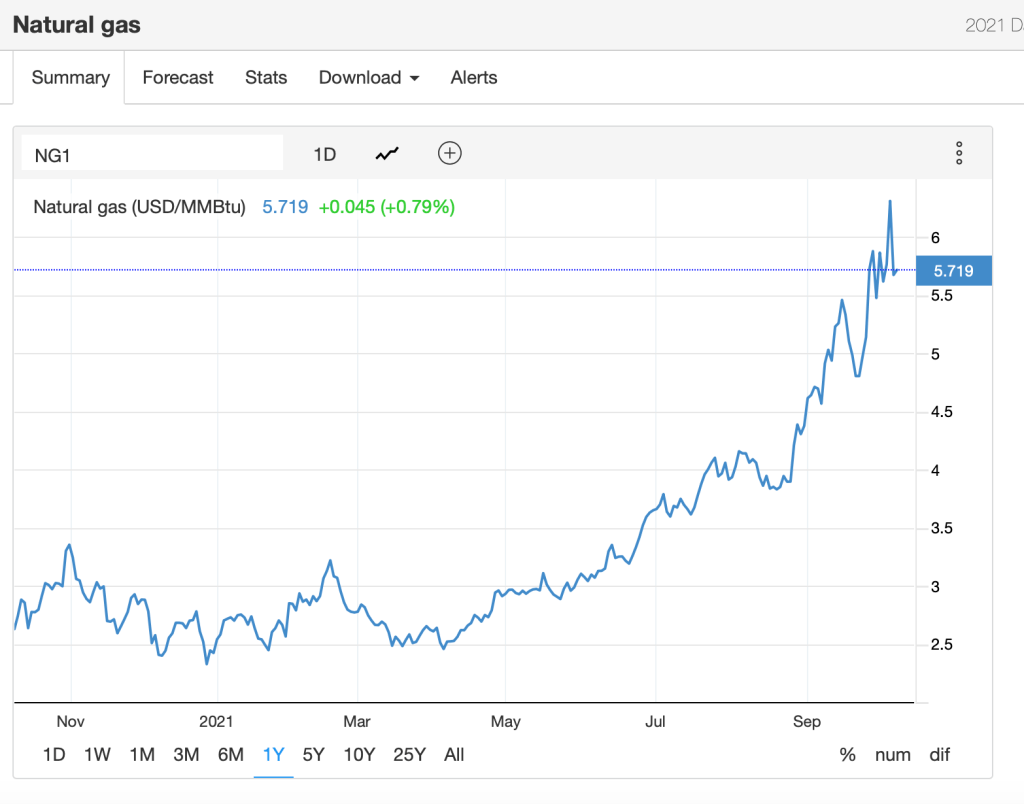Switch to the Forecast tab
The image size is (1024, 804).
[x=178, y=77]
